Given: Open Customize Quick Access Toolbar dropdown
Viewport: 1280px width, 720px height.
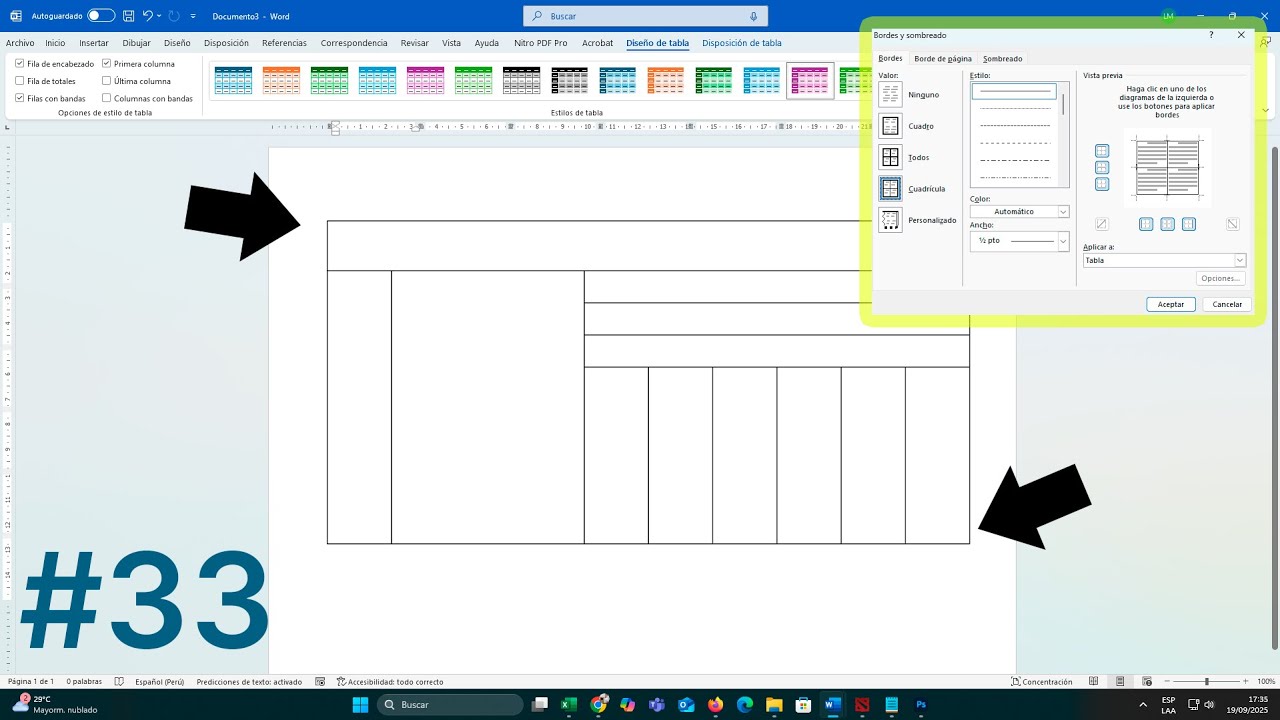Looking at the screenshot, I should click(x=193, y=16).
